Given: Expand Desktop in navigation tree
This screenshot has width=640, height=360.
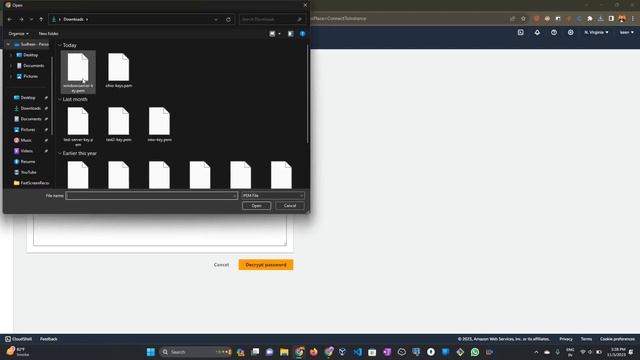Looking at the screenshot, I should [x=11, y=55].
